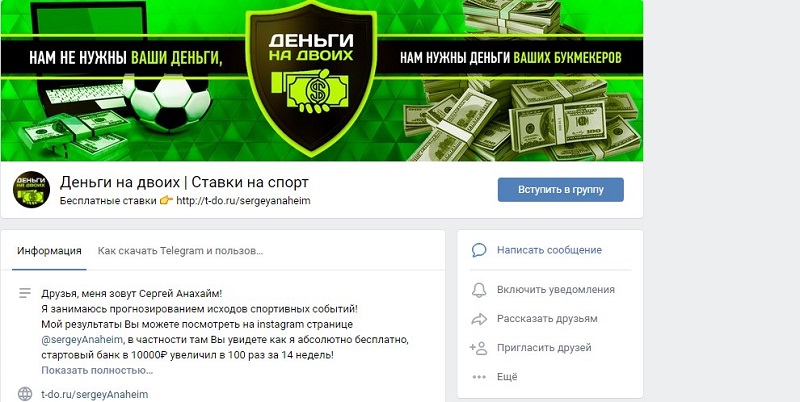This screenshot has height=402, width=800.
Task: Click Написать сообщение to message group
Action: pyautogui.click(x=549, y=250)
